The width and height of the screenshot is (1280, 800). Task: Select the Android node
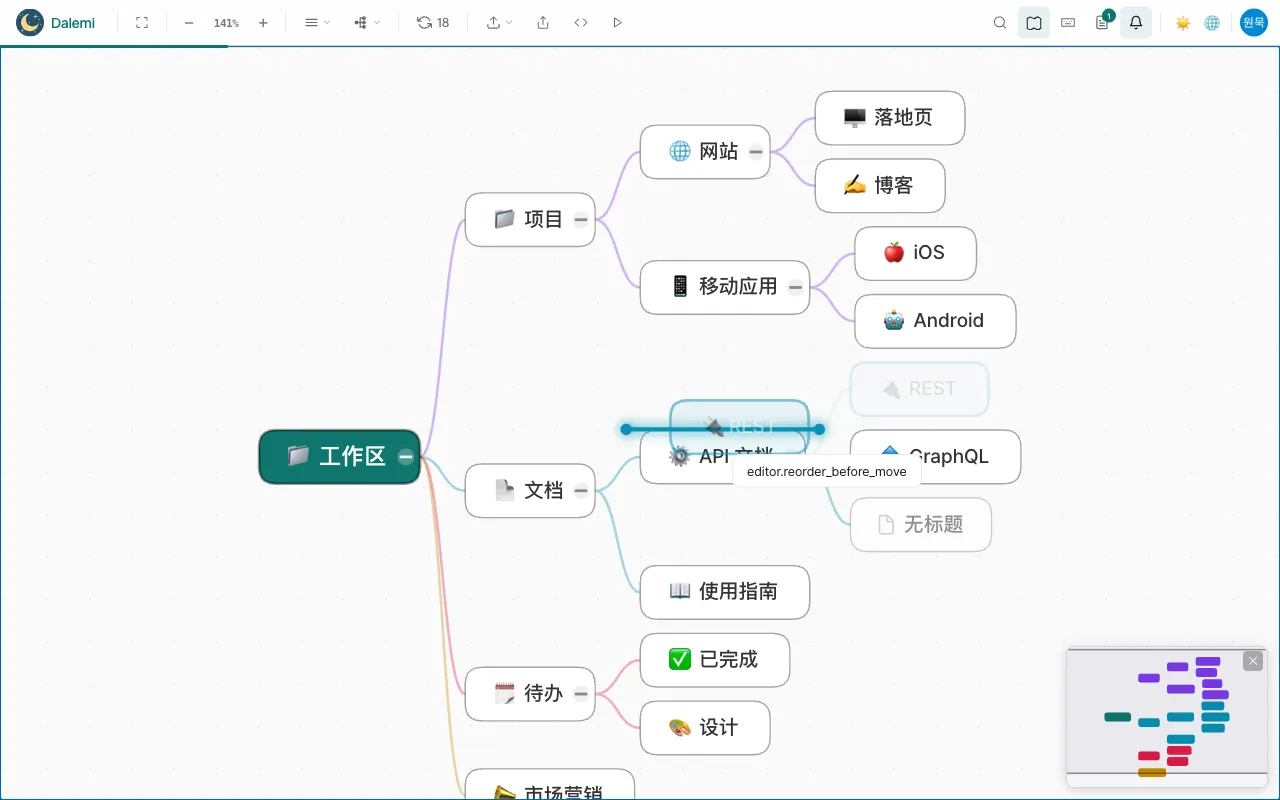[x=935, y=321]
